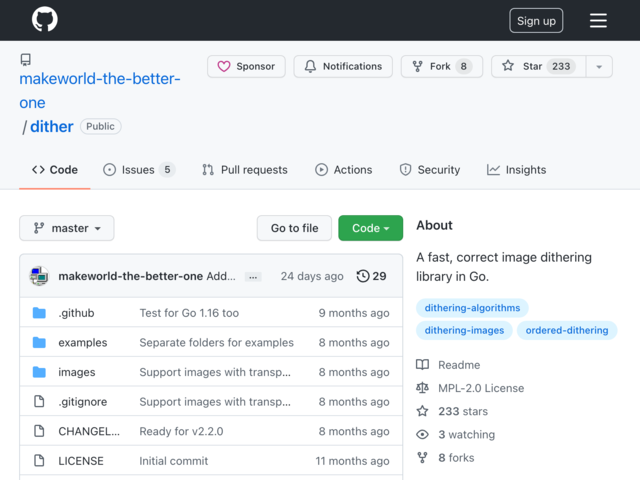The height and width of the screenshot is (480, 640).
Task: Click the CHANGEL... file icon
Action: [39, 431]
